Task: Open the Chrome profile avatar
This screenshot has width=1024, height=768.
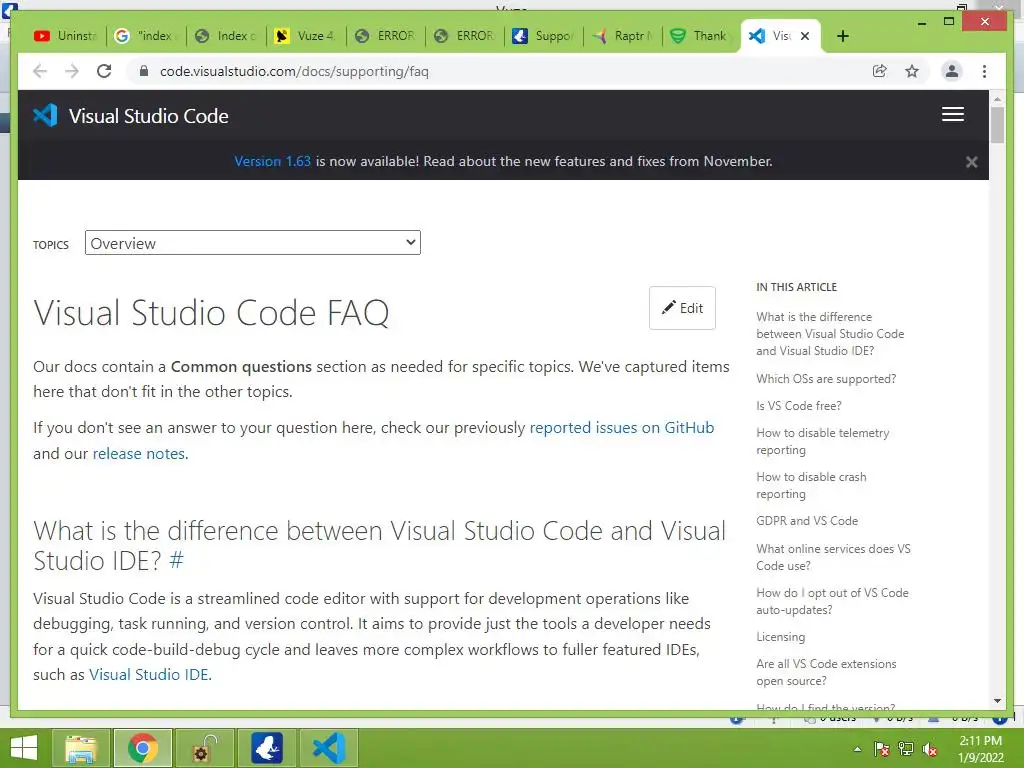Action: coord(952,71)
